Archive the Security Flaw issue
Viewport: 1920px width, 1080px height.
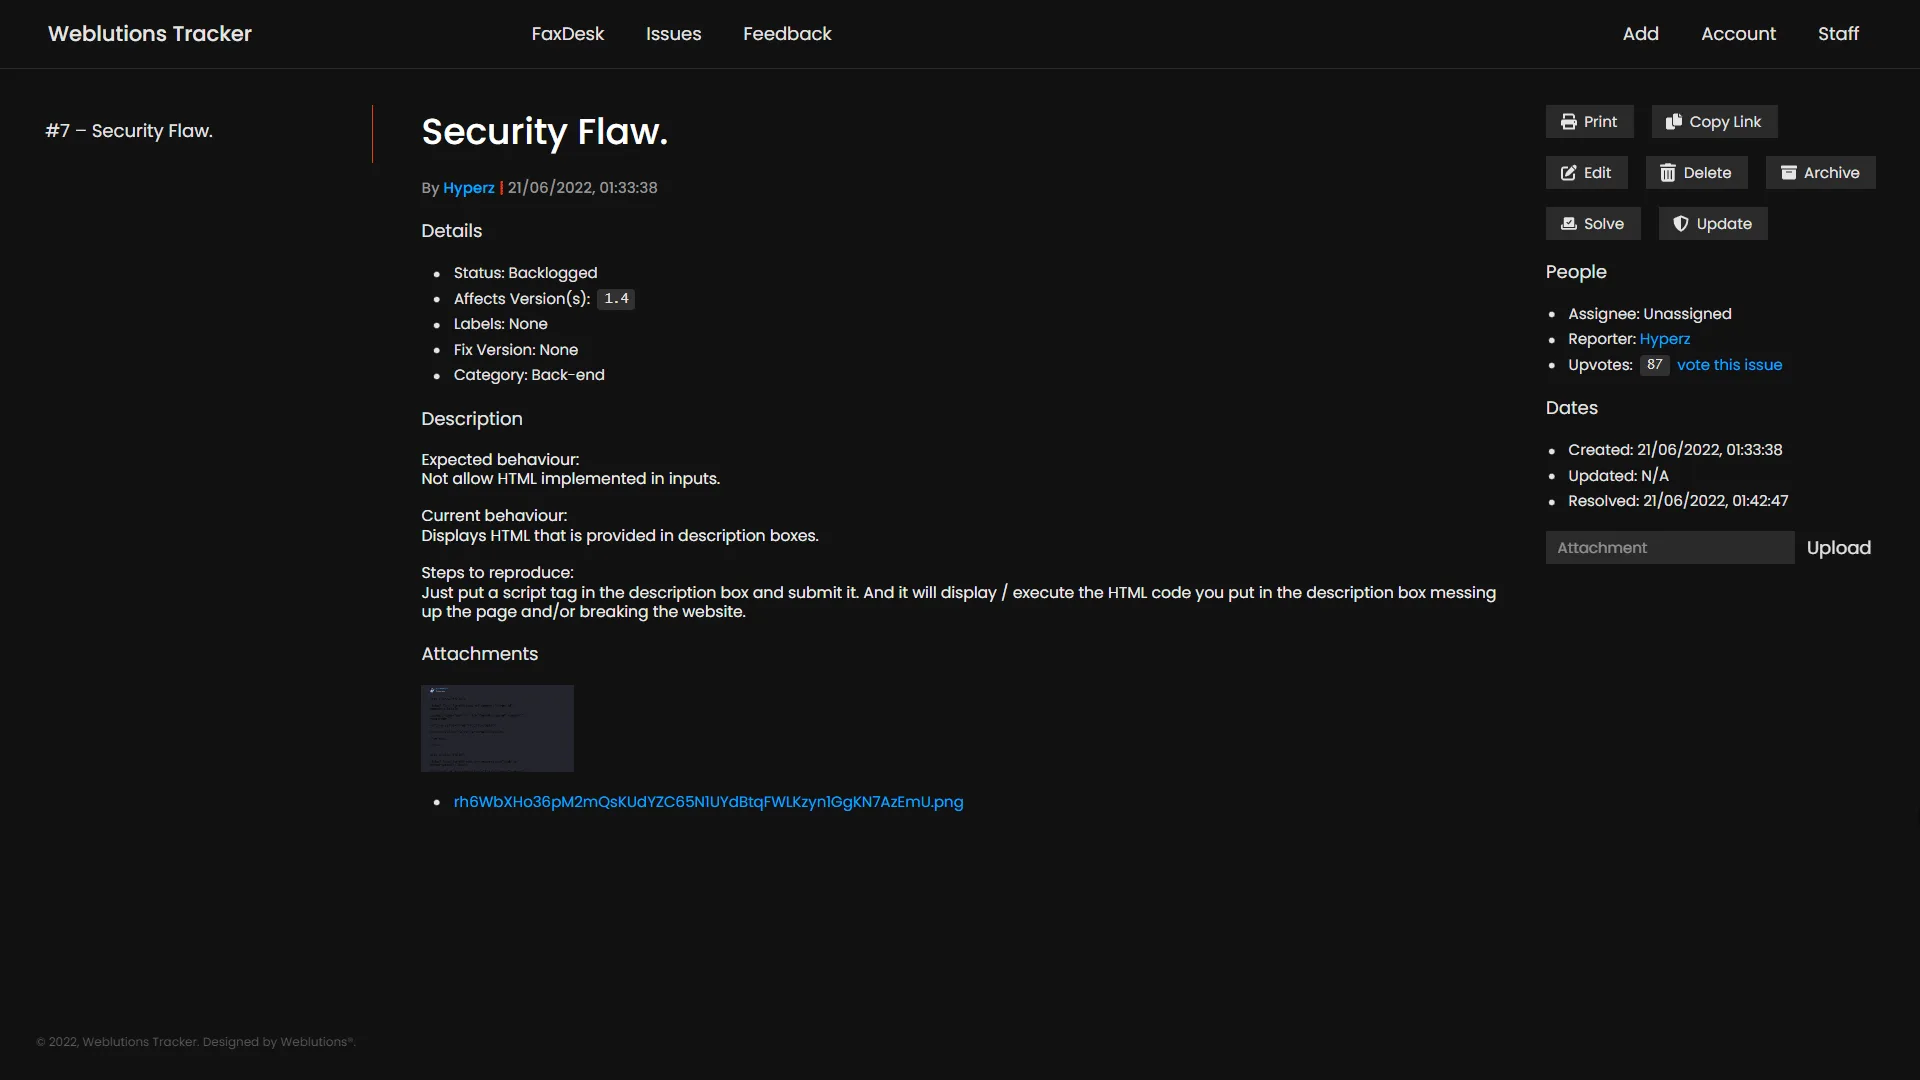point(1820,172)
